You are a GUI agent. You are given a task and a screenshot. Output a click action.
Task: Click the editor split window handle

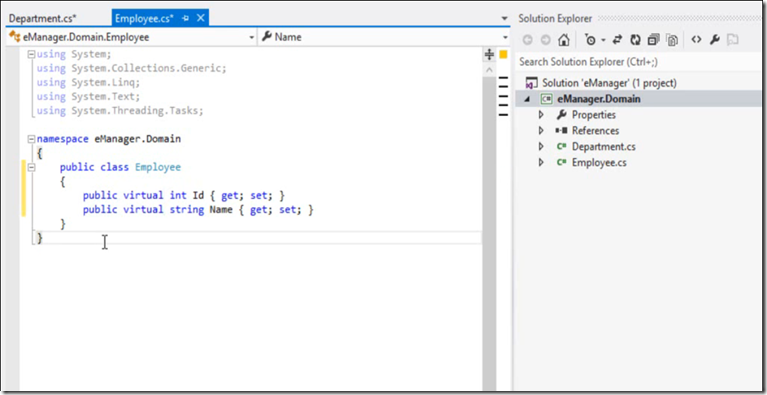[x=489, y=55]
